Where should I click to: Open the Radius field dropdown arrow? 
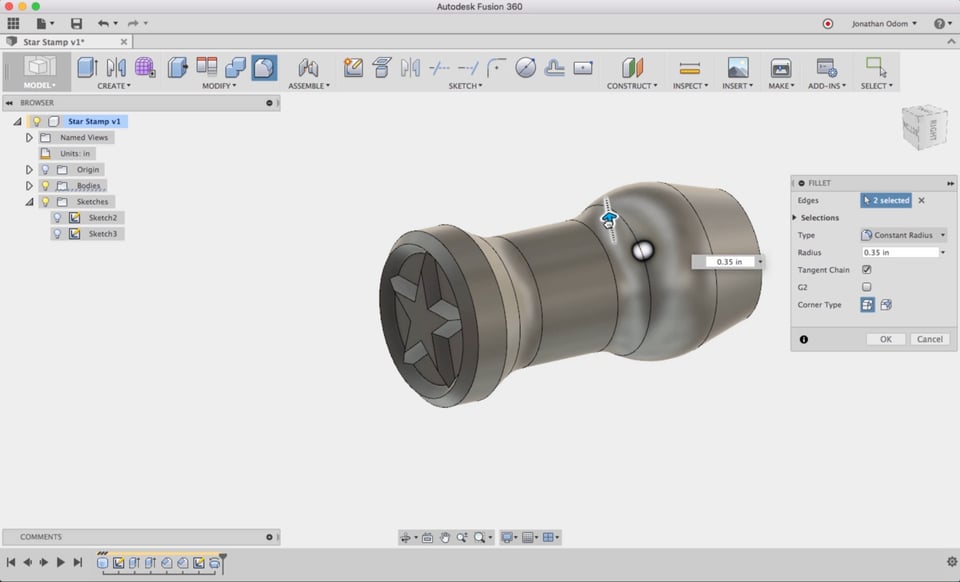pos(943,252)
